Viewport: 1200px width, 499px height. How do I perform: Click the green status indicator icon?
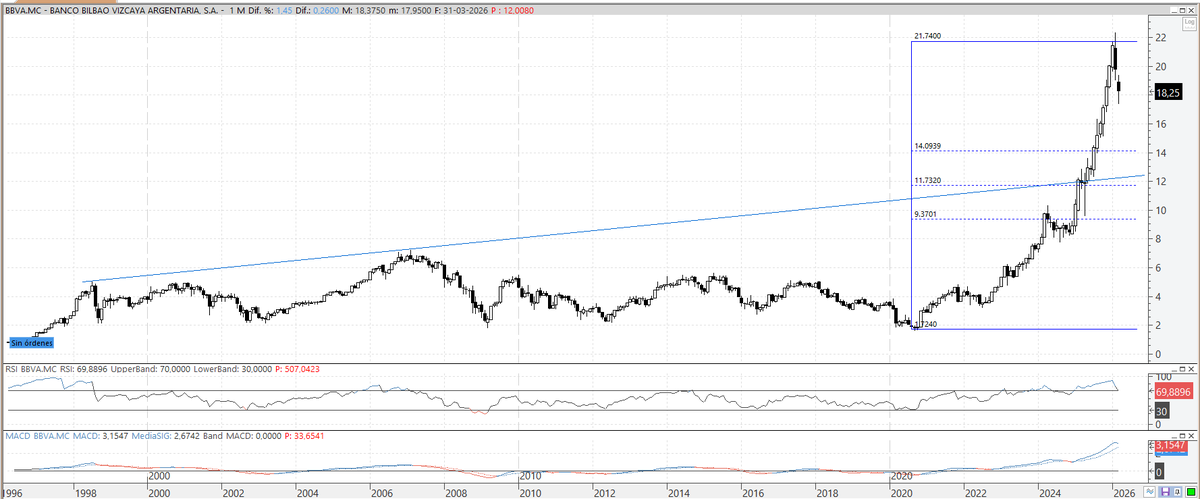point(1190,491)
